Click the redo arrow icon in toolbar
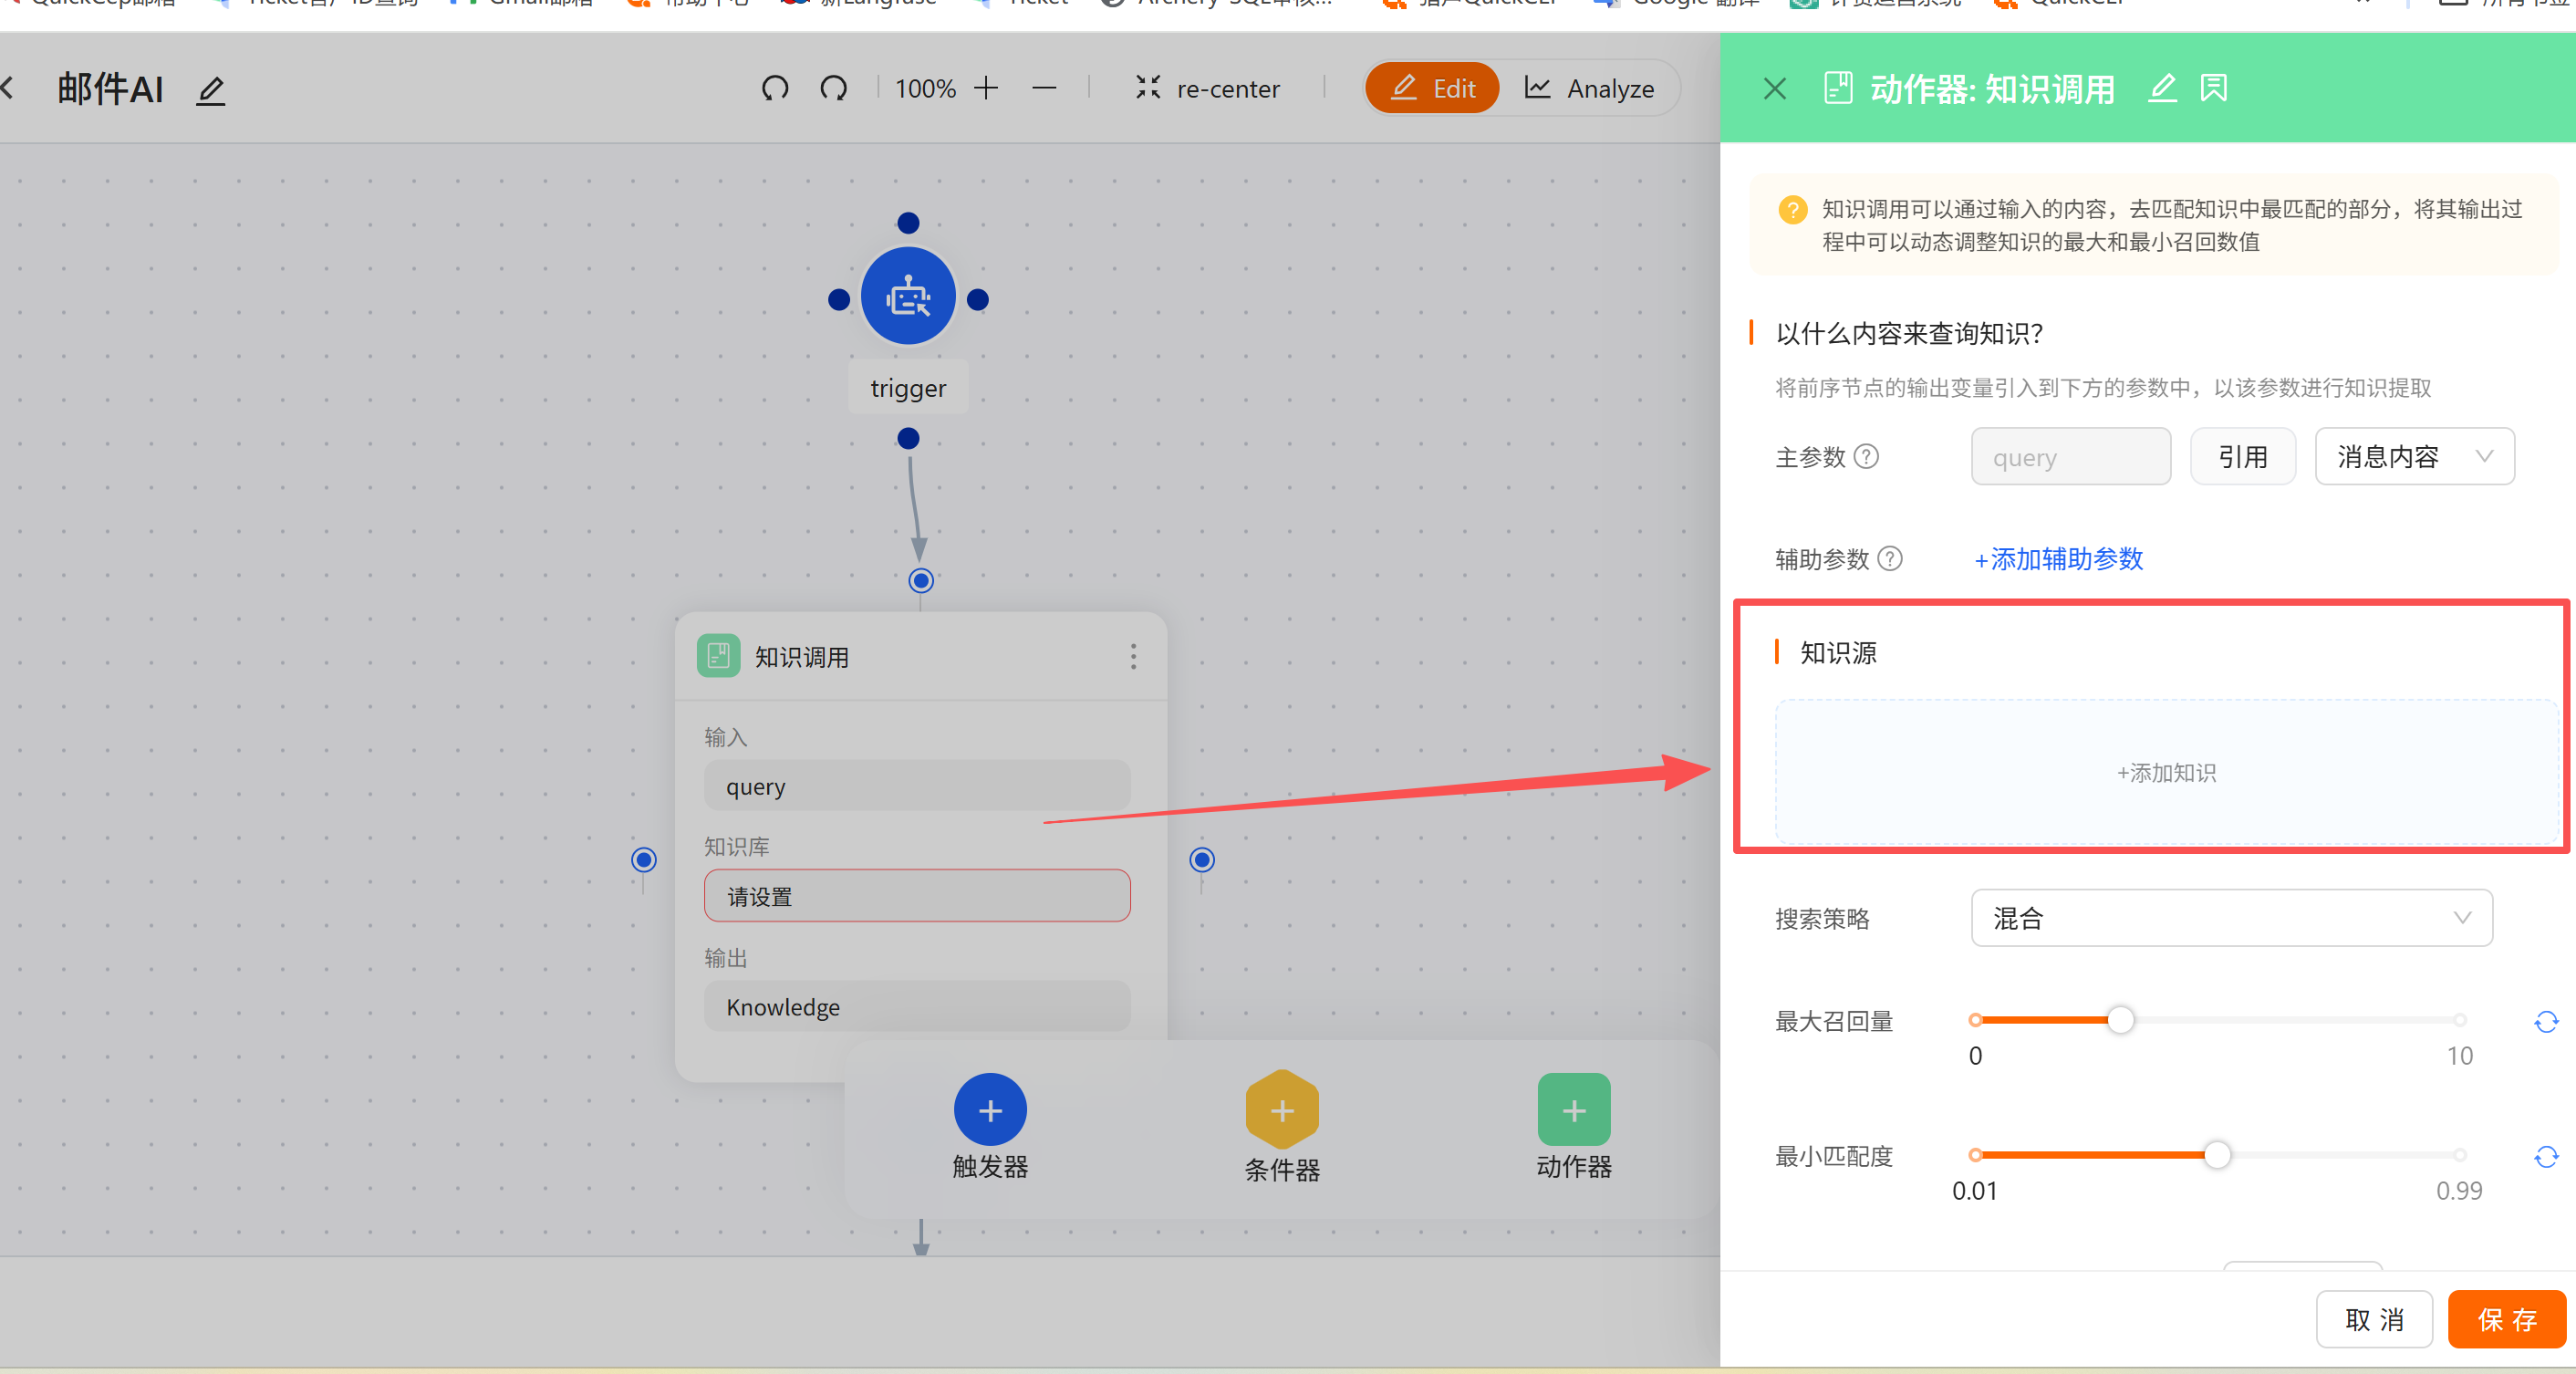Screen dimensions: 2576x1374 (833, 88)
